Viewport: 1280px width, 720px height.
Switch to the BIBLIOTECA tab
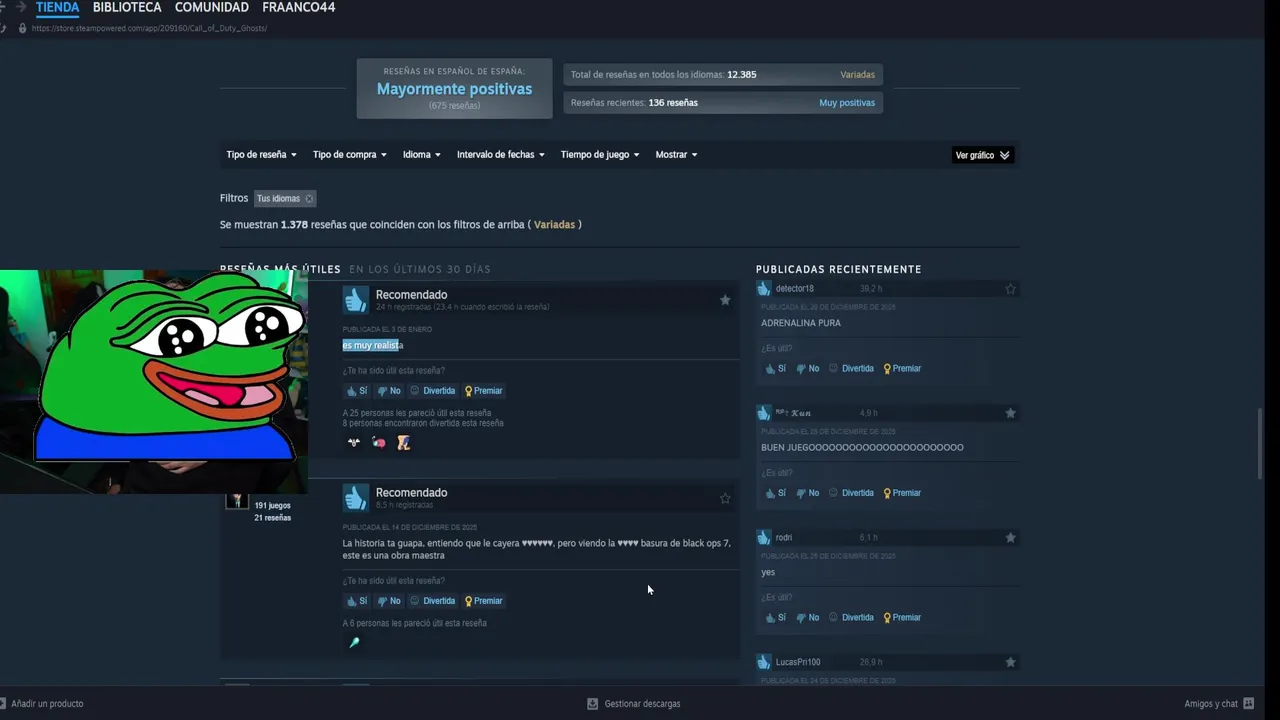coord(127,7)
